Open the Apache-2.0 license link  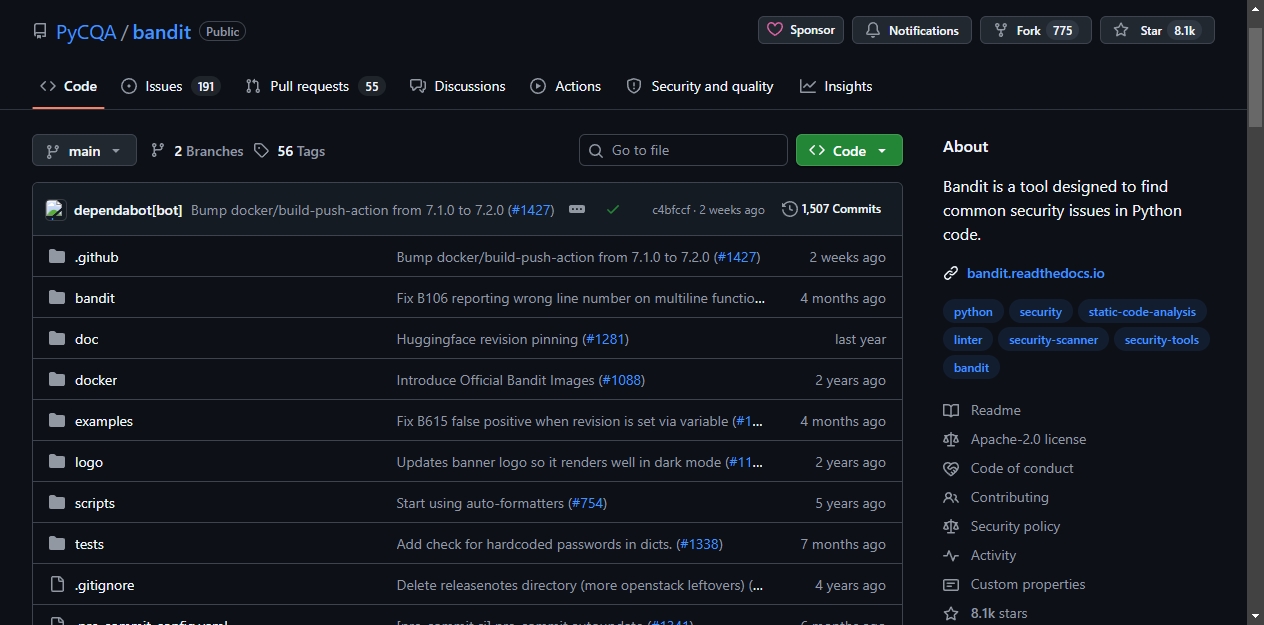tap(1014, 439)
